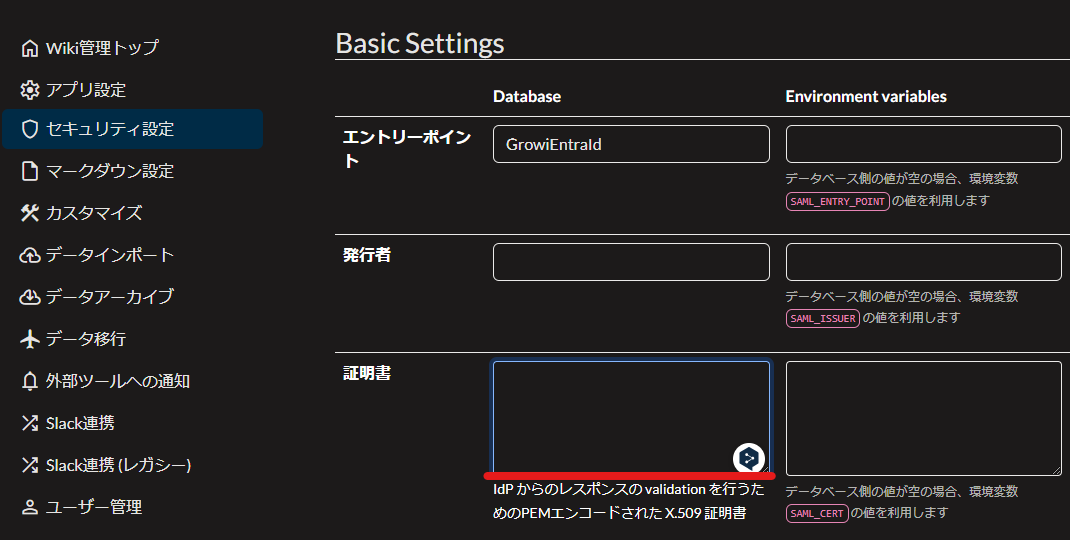Image resolution: width=1070 pixels, height=540 pixels.
Task: Click the shuffle icon beside Slack連携 (レガシー)
Action: pos(29,465)
